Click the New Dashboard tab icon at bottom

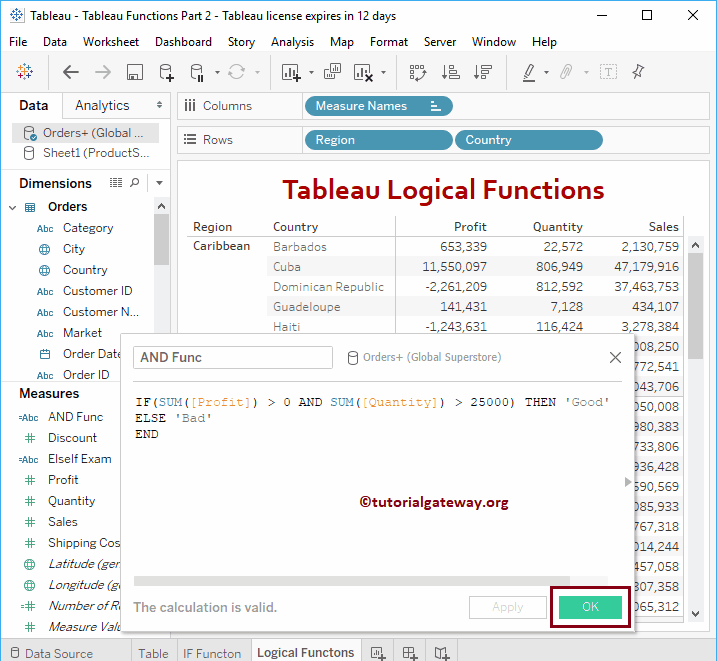click(410, 653)
